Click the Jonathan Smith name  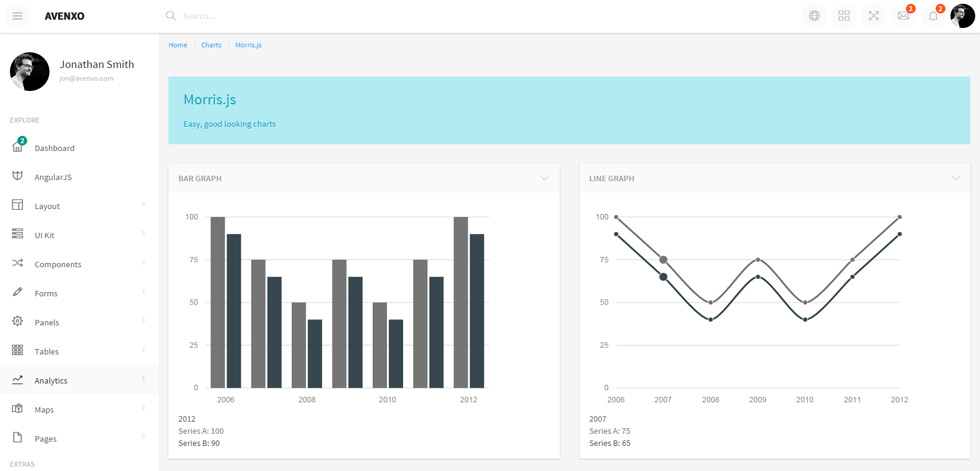(97, 64)
